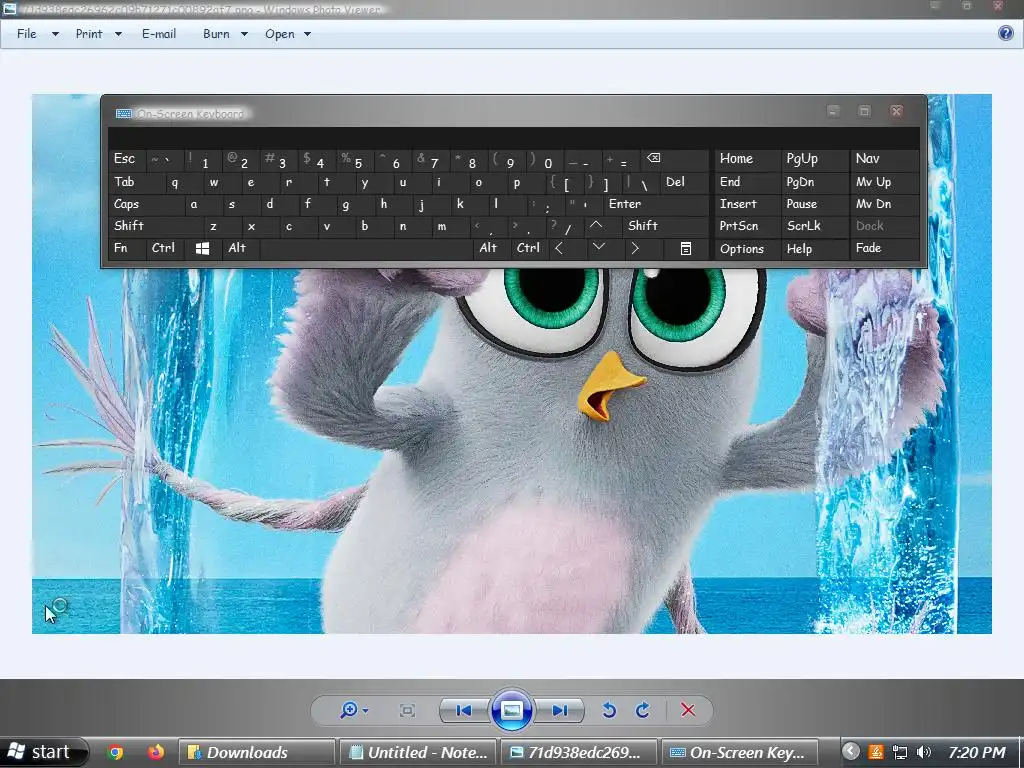Open the Print menu
This screenshot has height=768, width=1024.
89,33
